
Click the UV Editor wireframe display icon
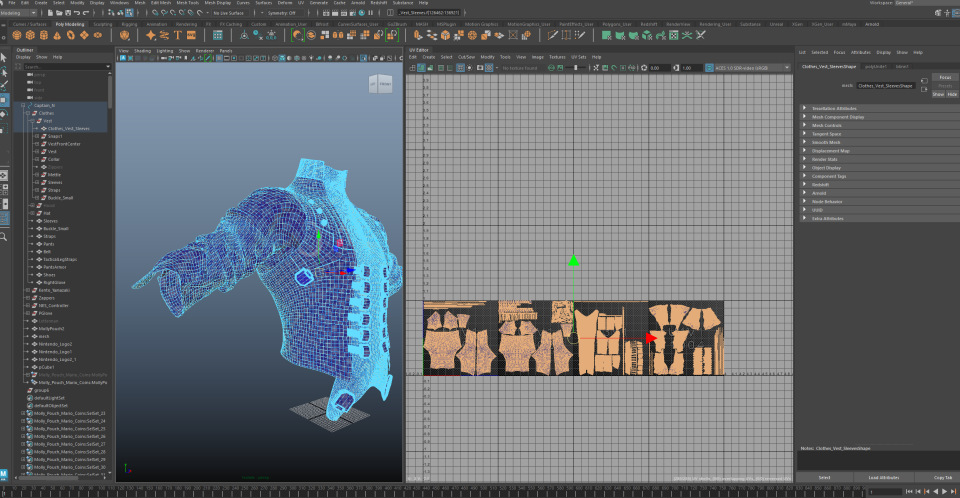(412, 68)
